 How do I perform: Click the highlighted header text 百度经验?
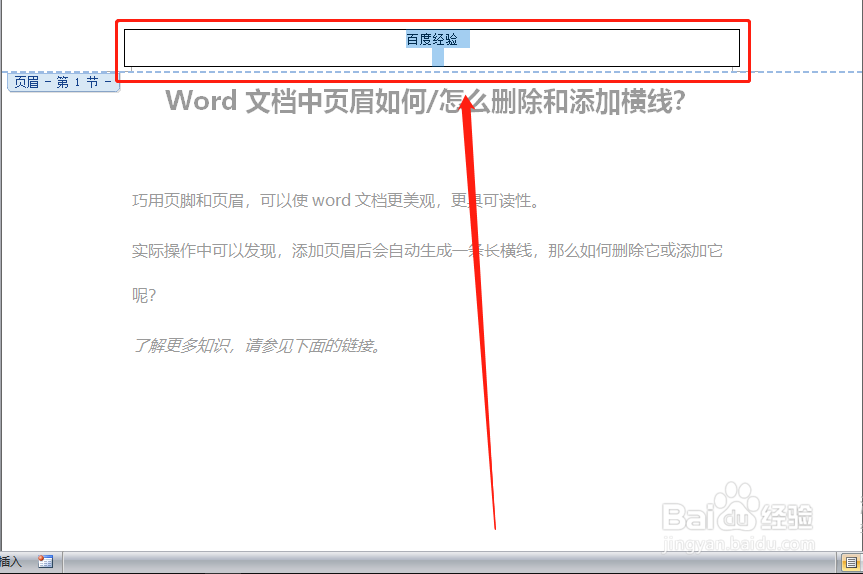432,39
